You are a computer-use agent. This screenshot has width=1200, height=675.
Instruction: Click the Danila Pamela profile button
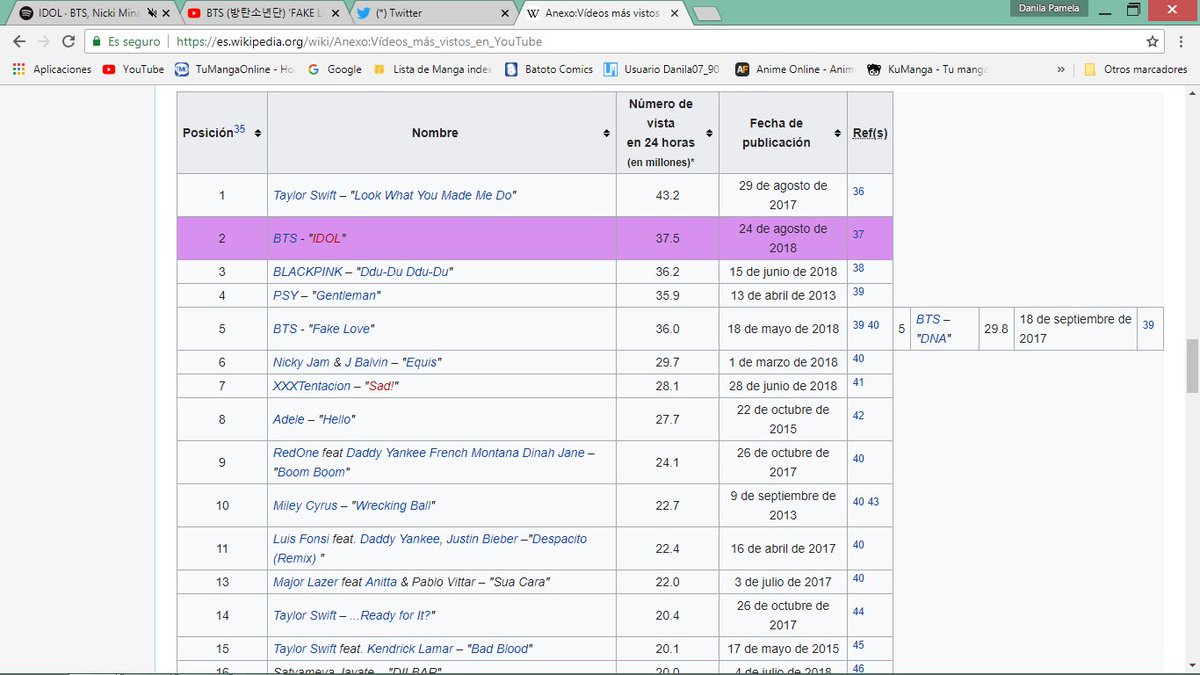(x=1050, y=8)
